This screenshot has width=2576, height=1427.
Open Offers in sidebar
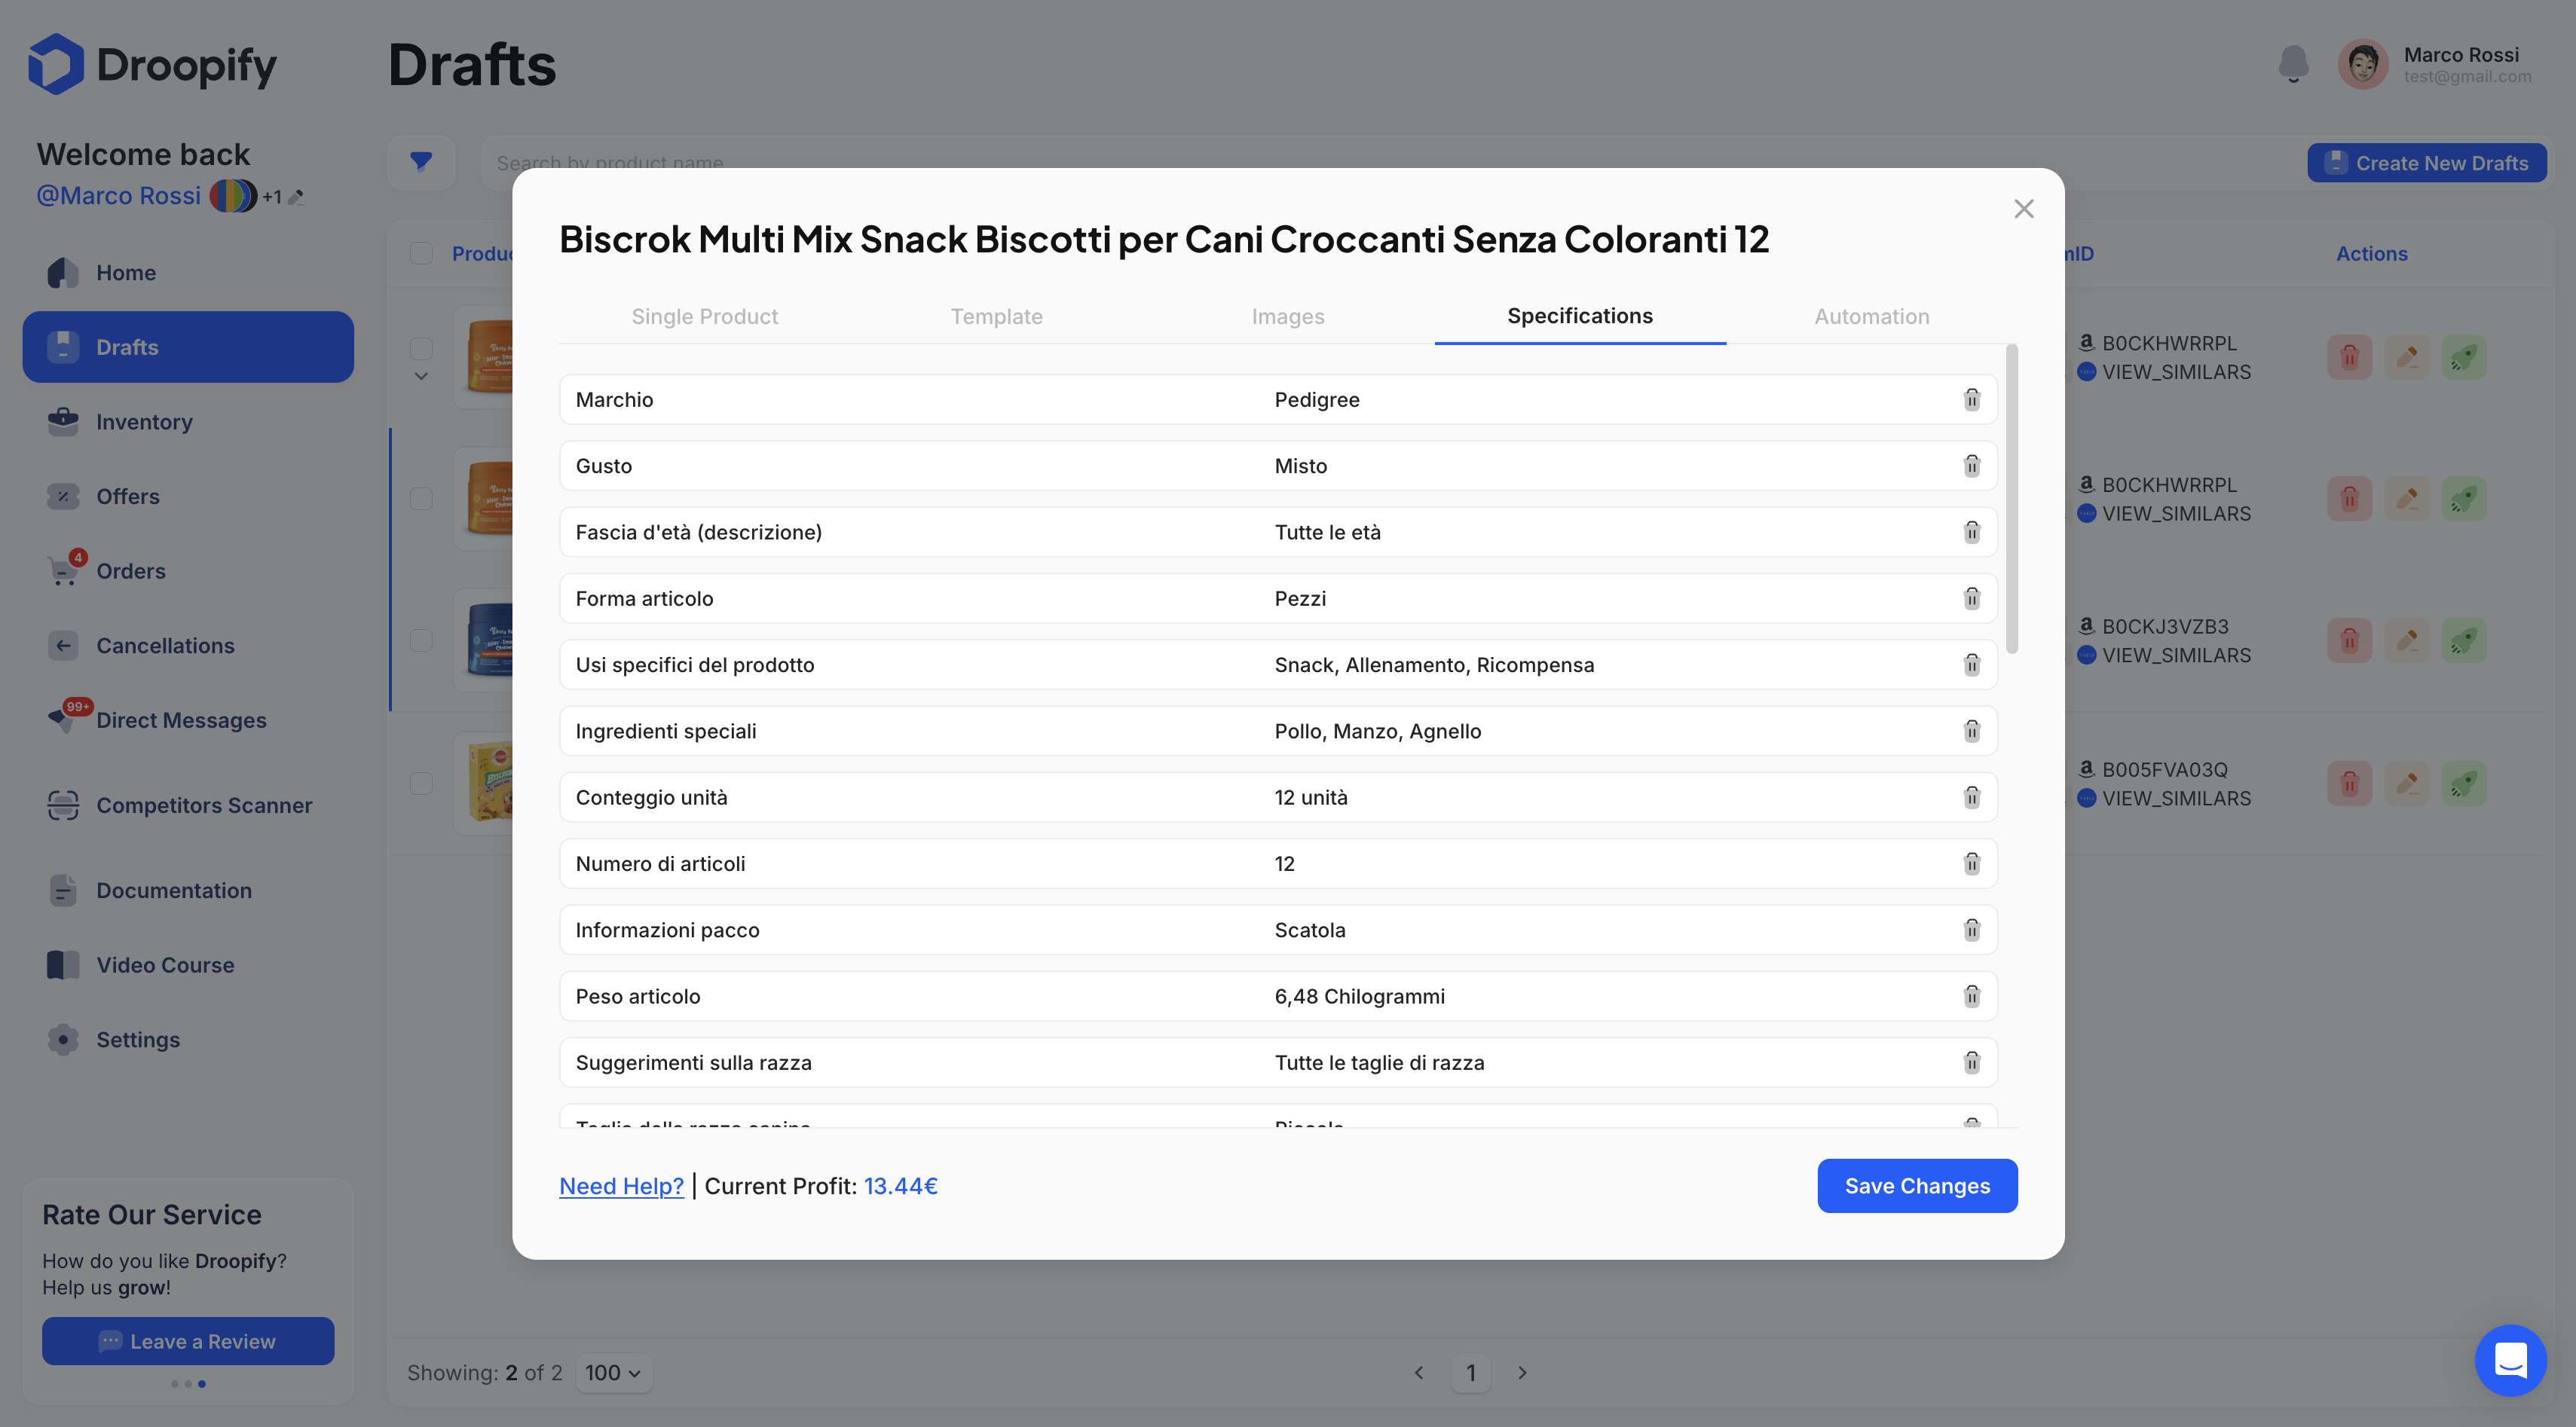tap(188, 496)
